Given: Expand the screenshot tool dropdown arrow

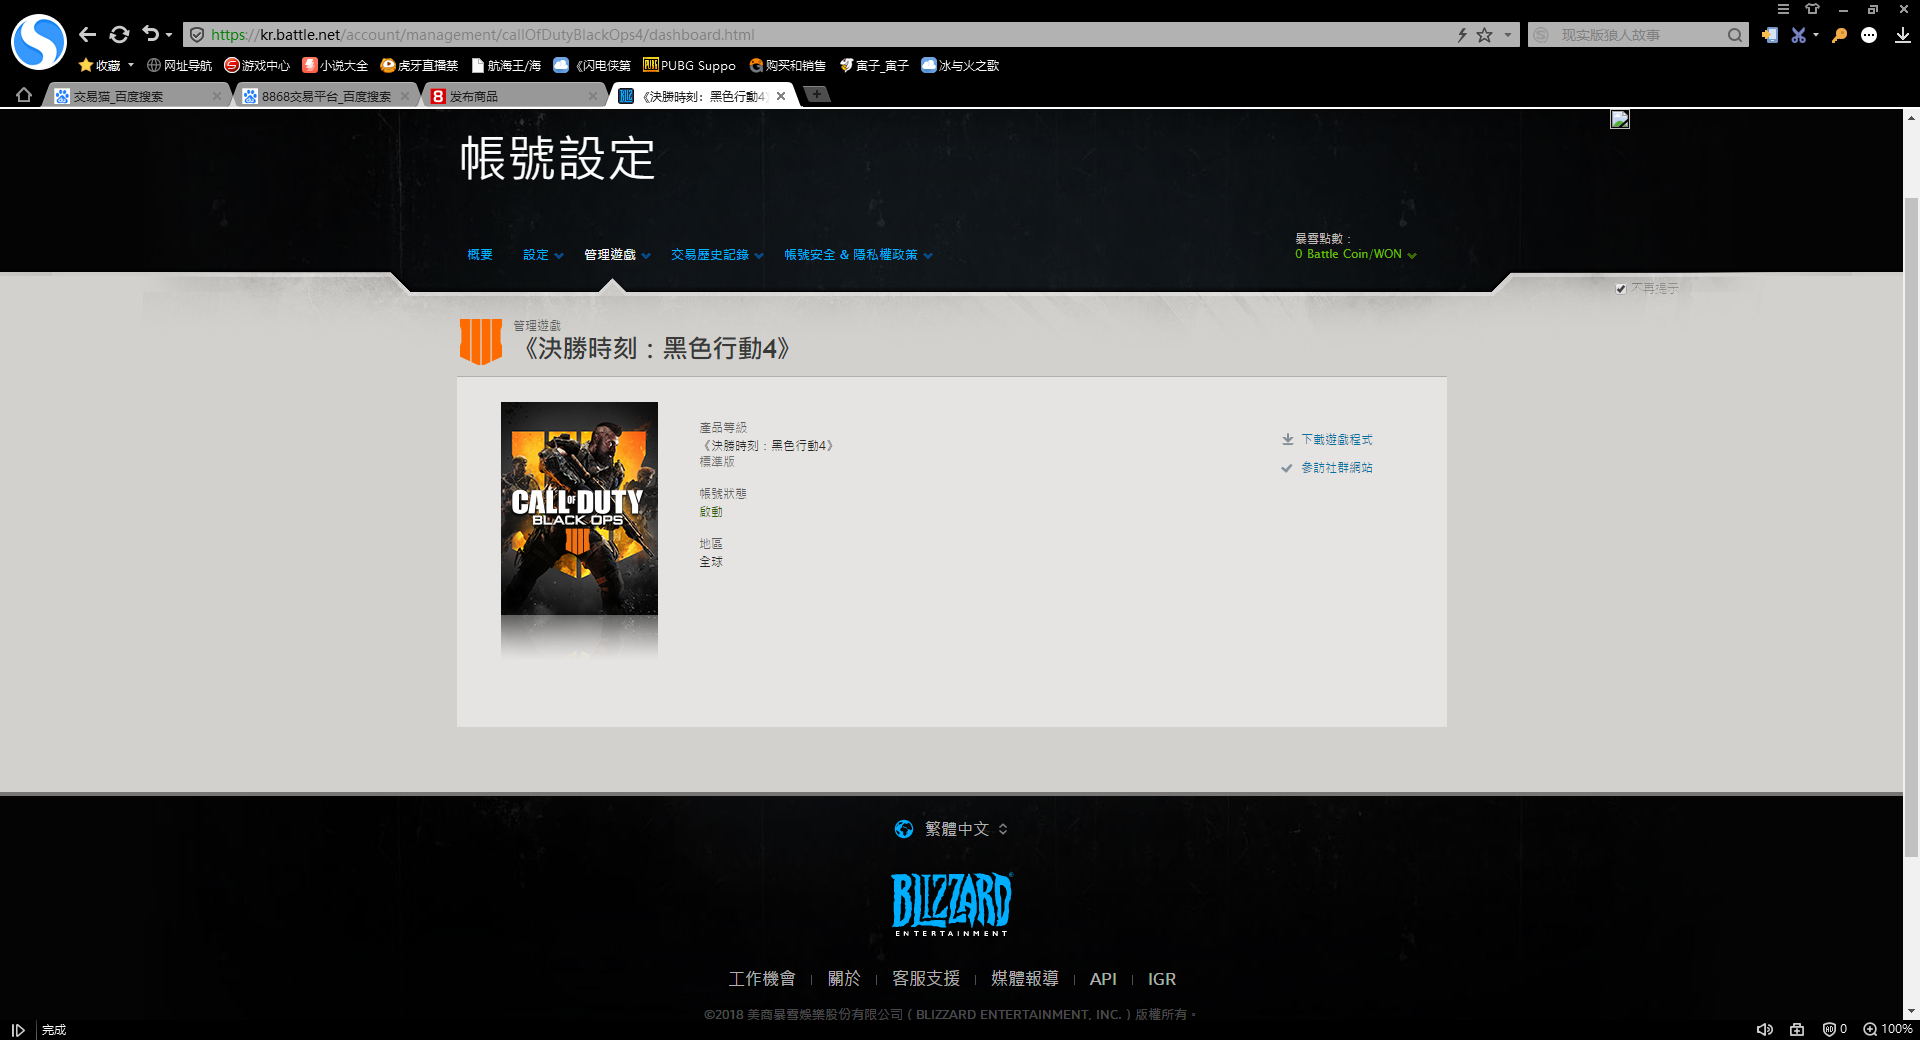Looking at the screenshot, I should (1816, 35).
